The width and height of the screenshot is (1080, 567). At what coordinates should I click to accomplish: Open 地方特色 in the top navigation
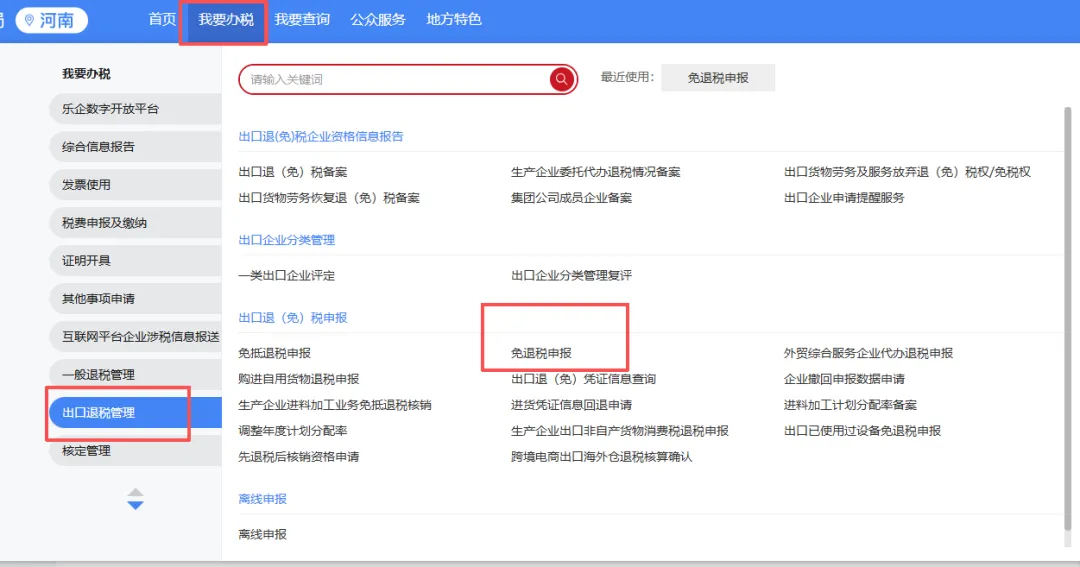(453, 19)
